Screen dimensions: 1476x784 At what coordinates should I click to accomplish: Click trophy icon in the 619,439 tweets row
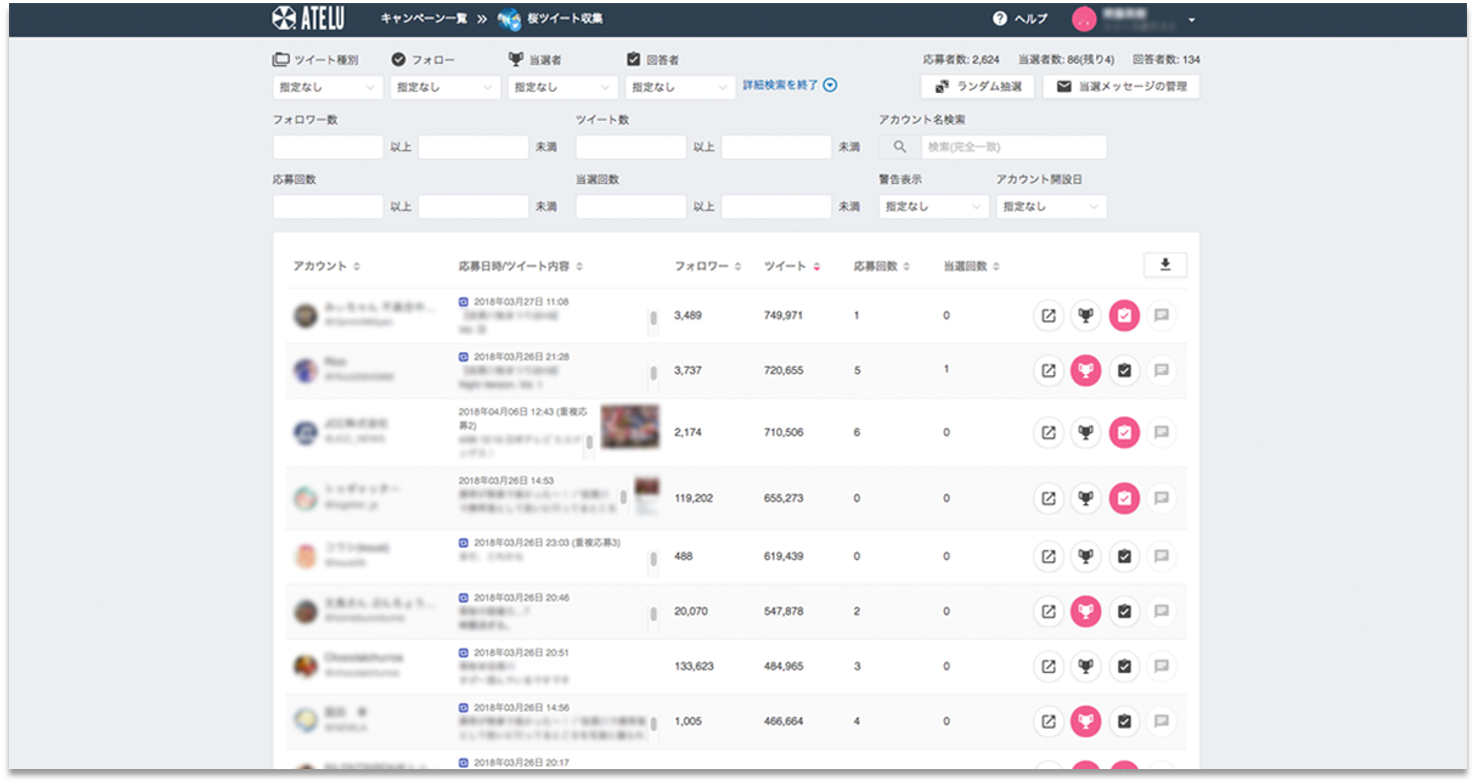1086,556
